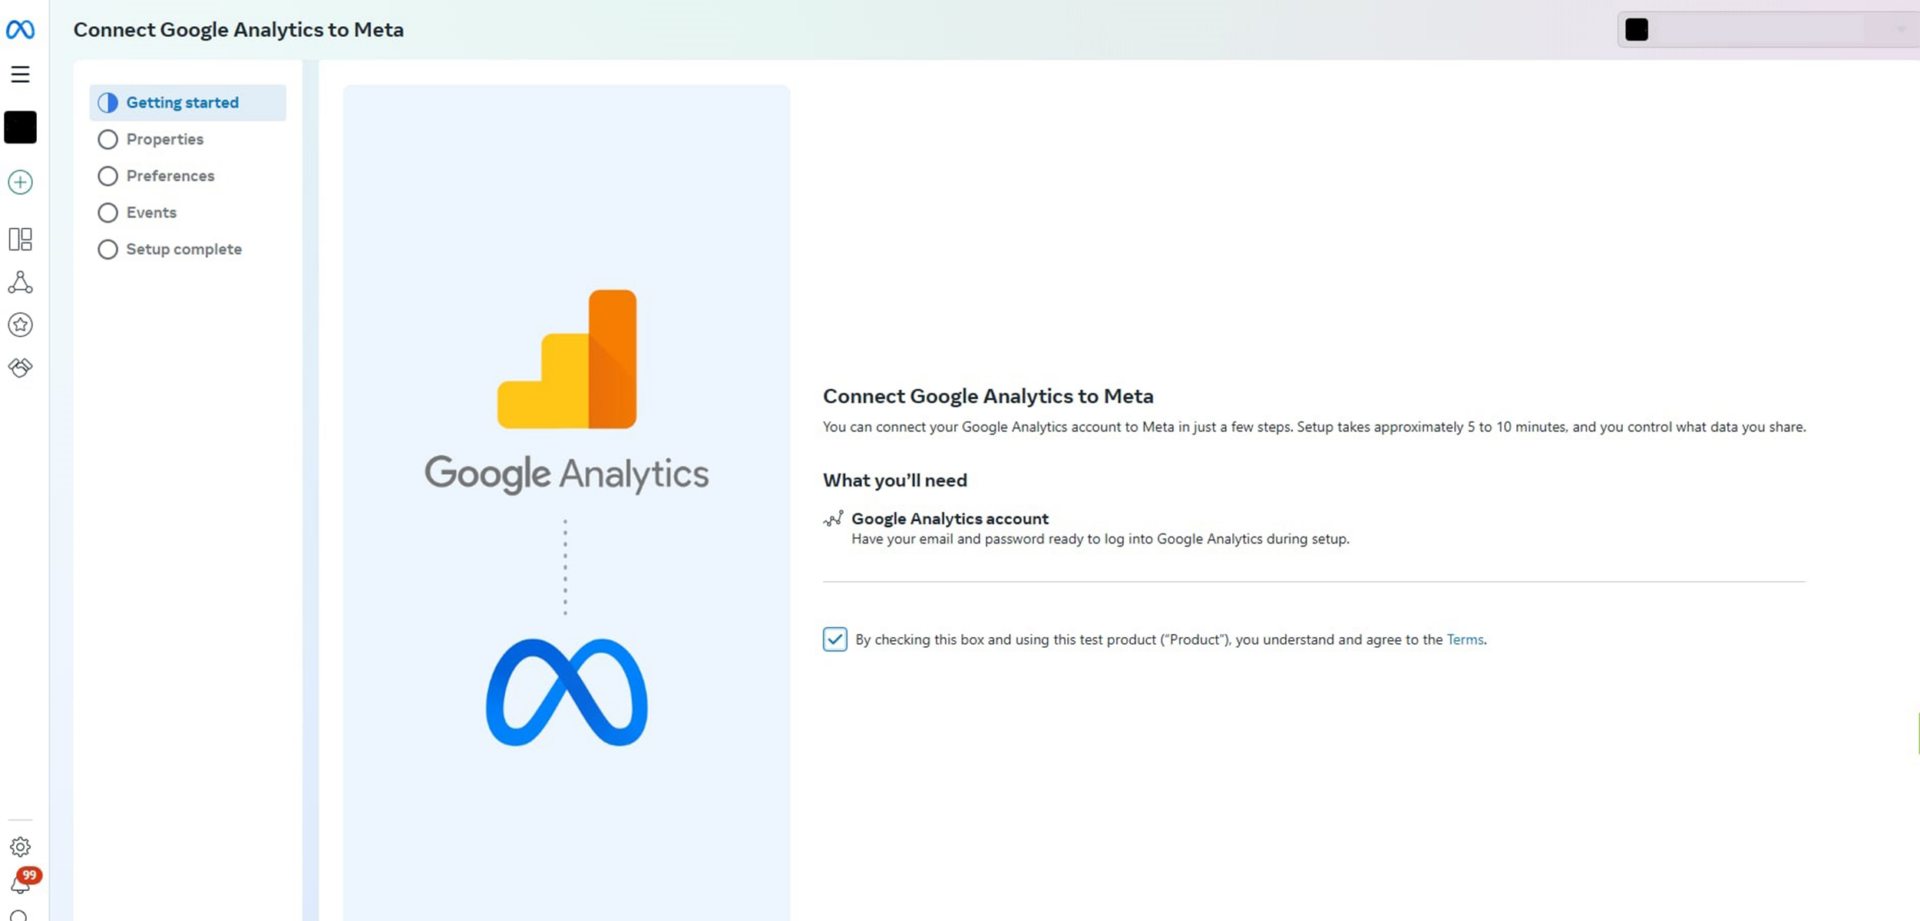The image size is (1920, 921).
Task: Click the star badge icon in sidebar
Action: click(x=20, y=325)
